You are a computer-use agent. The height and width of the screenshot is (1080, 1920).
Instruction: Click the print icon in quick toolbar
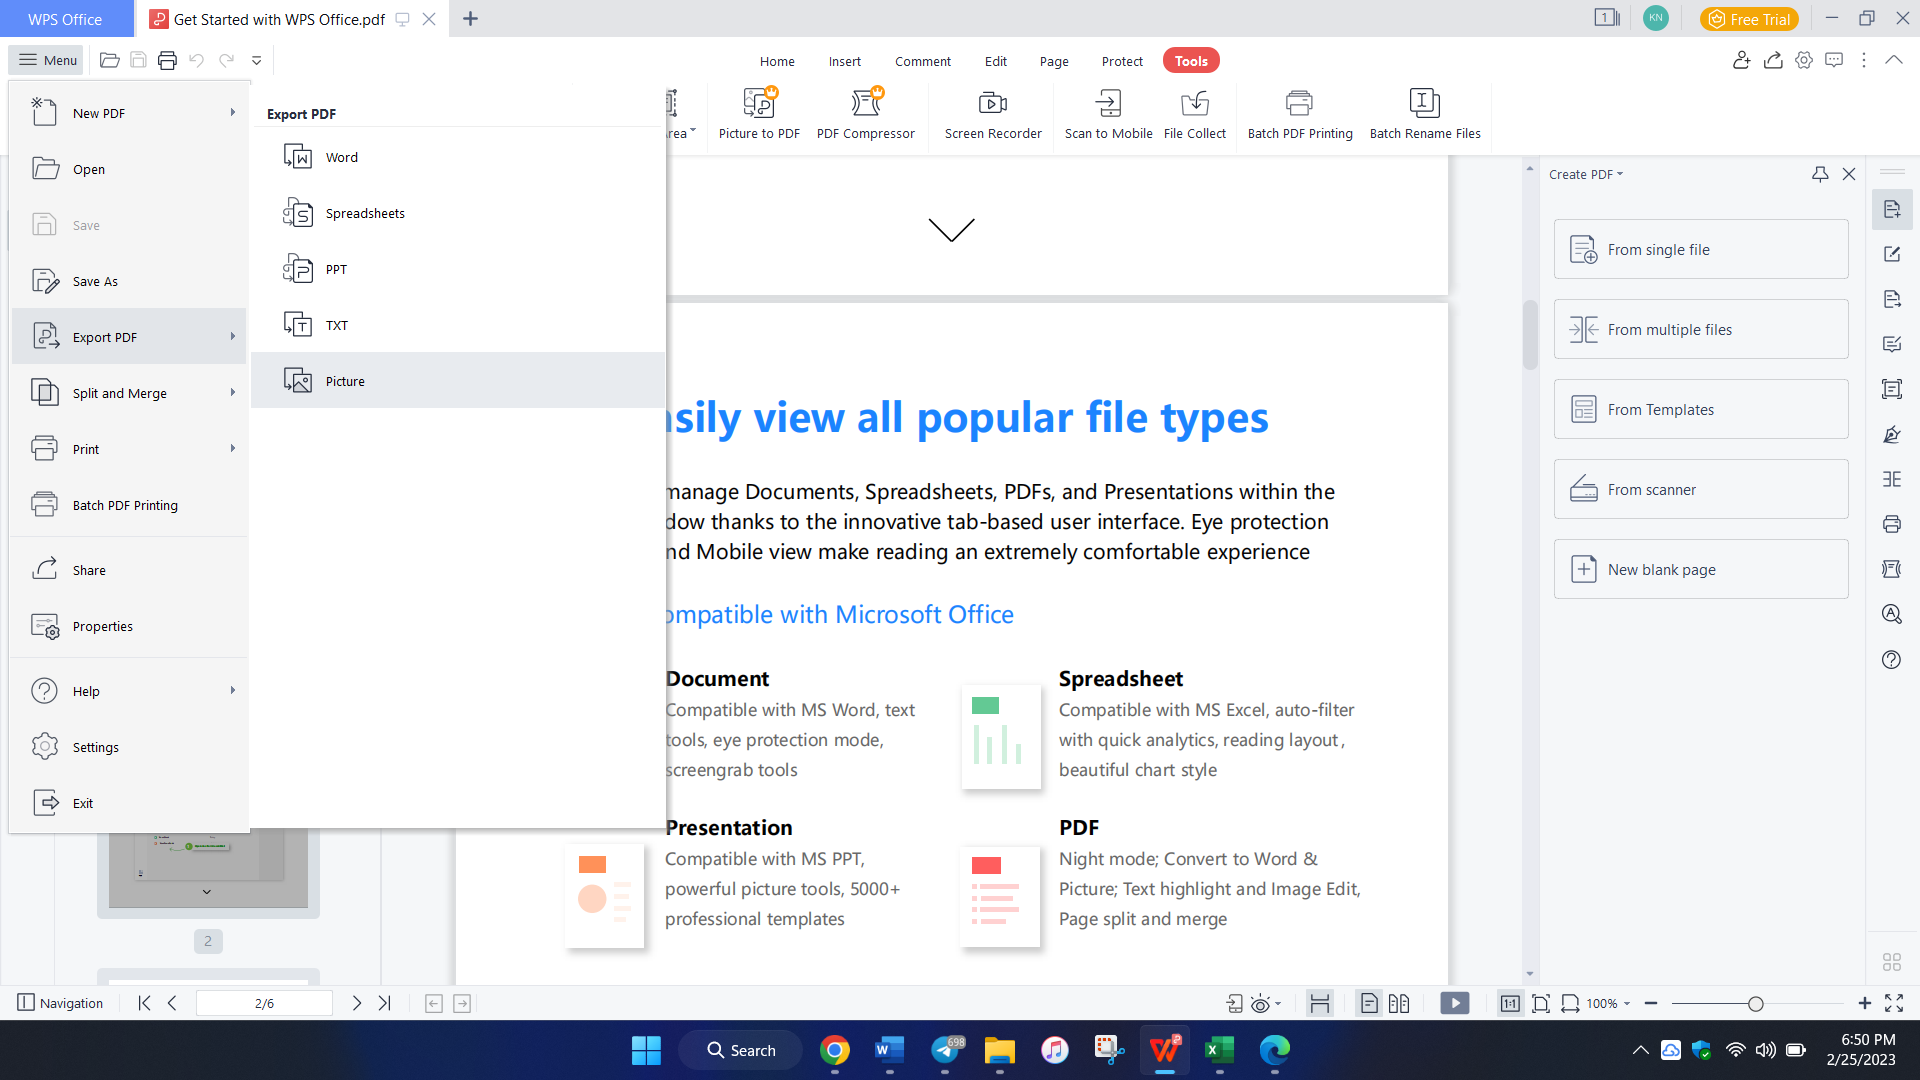pyautogui.click(x=167, y=60)
